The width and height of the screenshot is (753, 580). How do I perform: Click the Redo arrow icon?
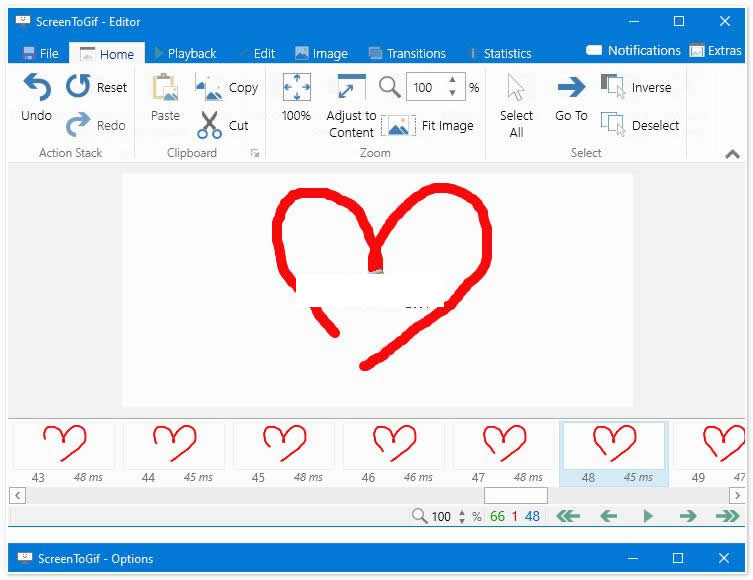click(78, 125)
